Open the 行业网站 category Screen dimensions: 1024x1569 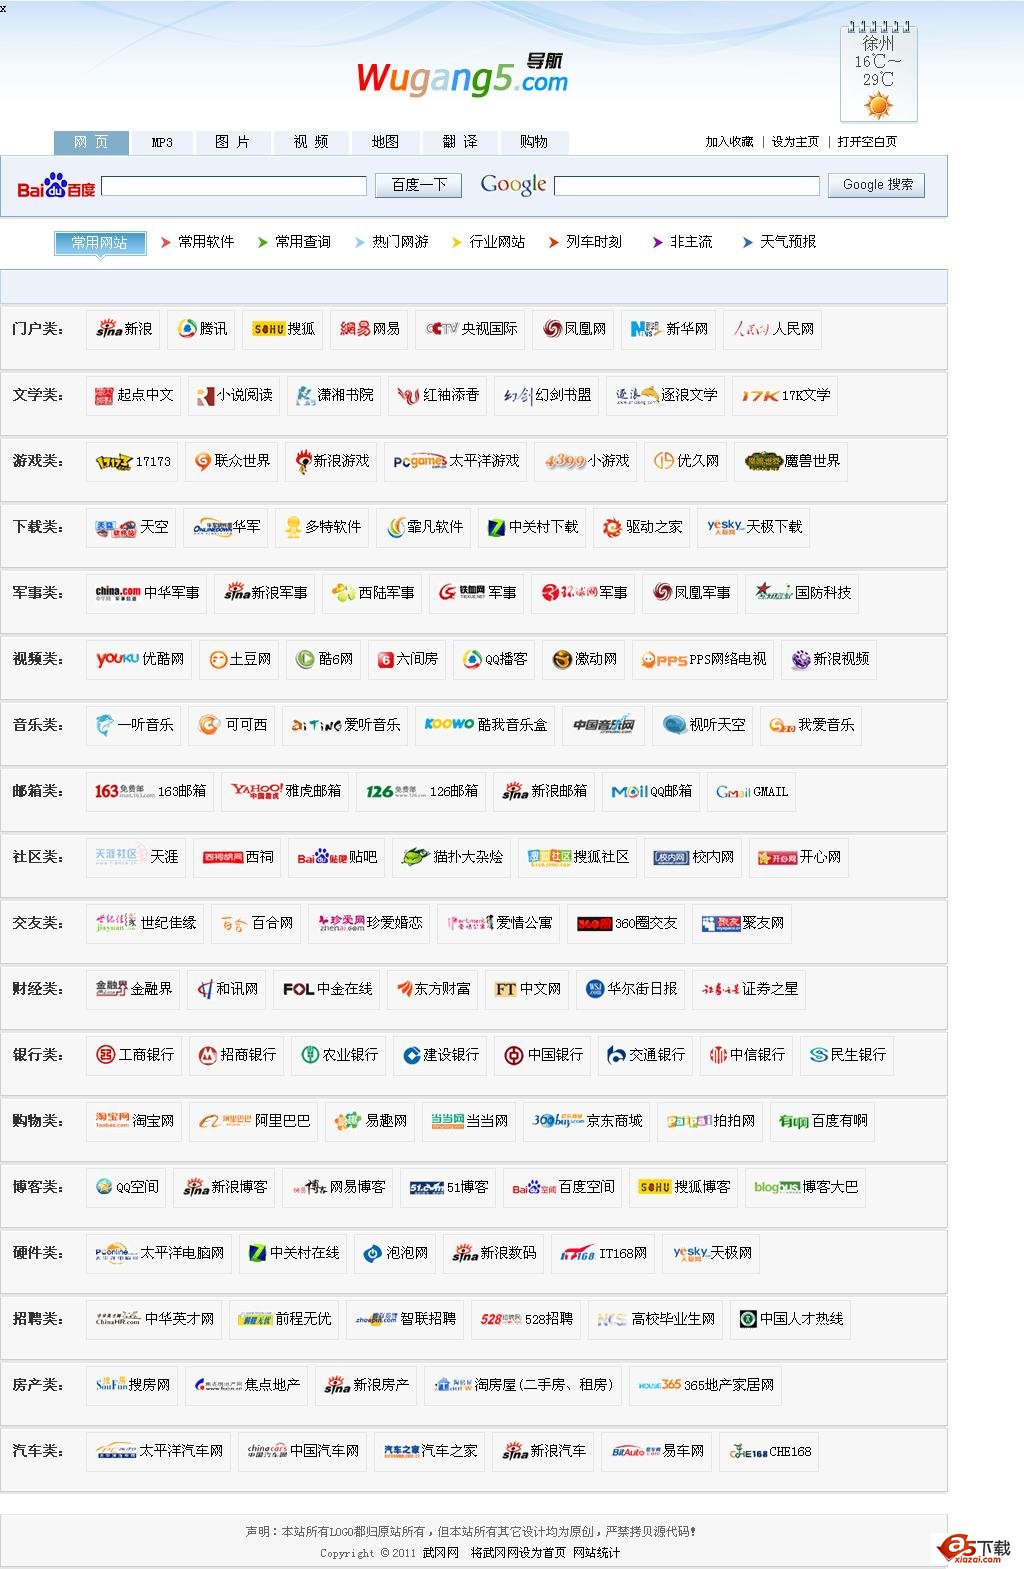pyautogui.click(x=497, y=242)
